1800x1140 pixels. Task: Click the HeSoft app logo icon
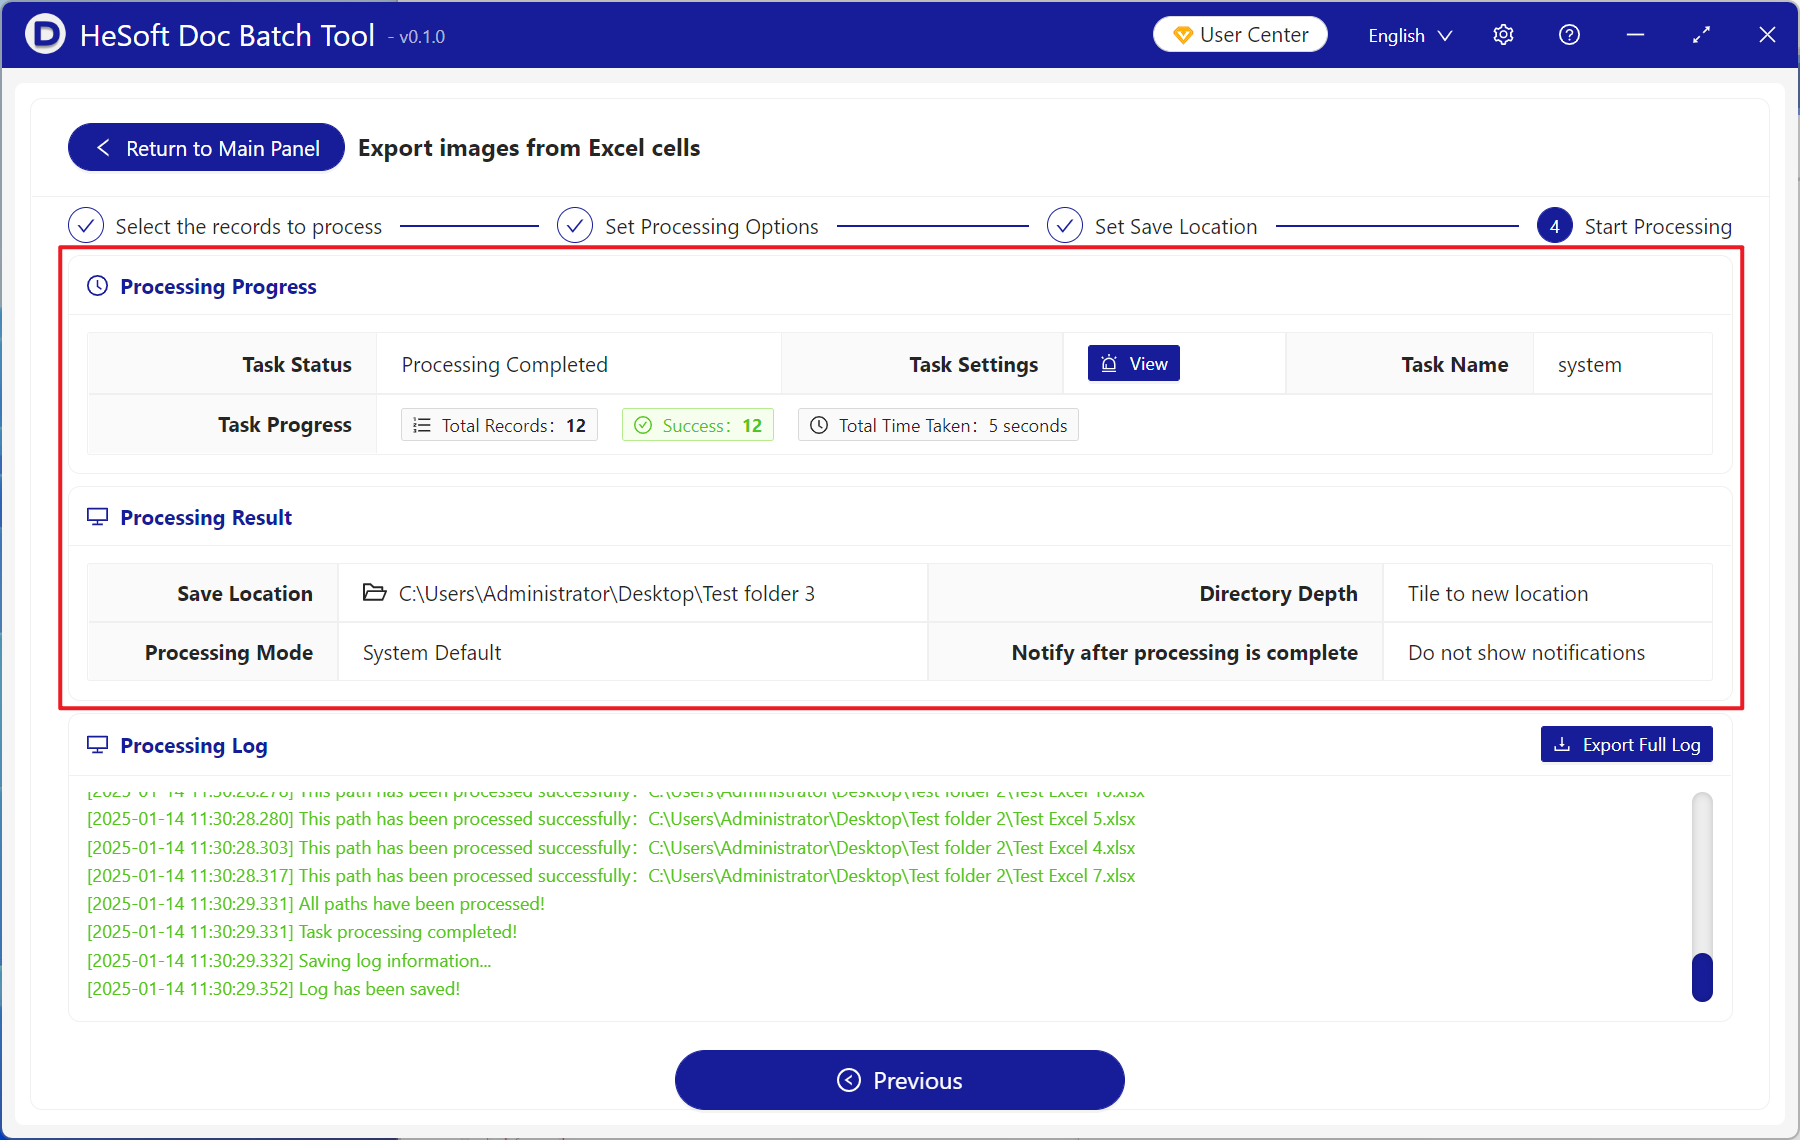45,35
